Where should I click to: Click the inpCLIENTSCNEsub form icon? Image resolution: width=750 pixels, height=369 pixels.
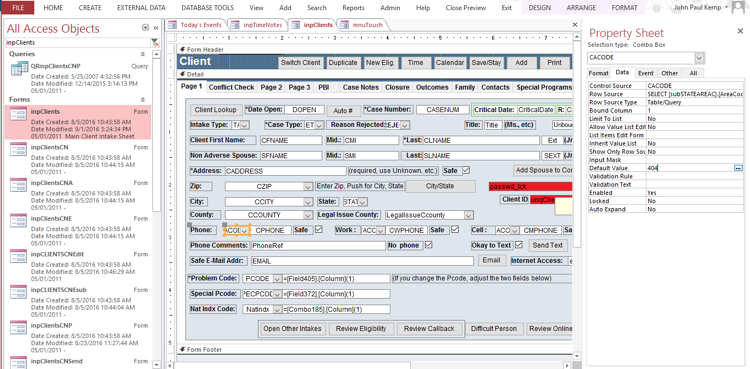click(x=19, y=292)
